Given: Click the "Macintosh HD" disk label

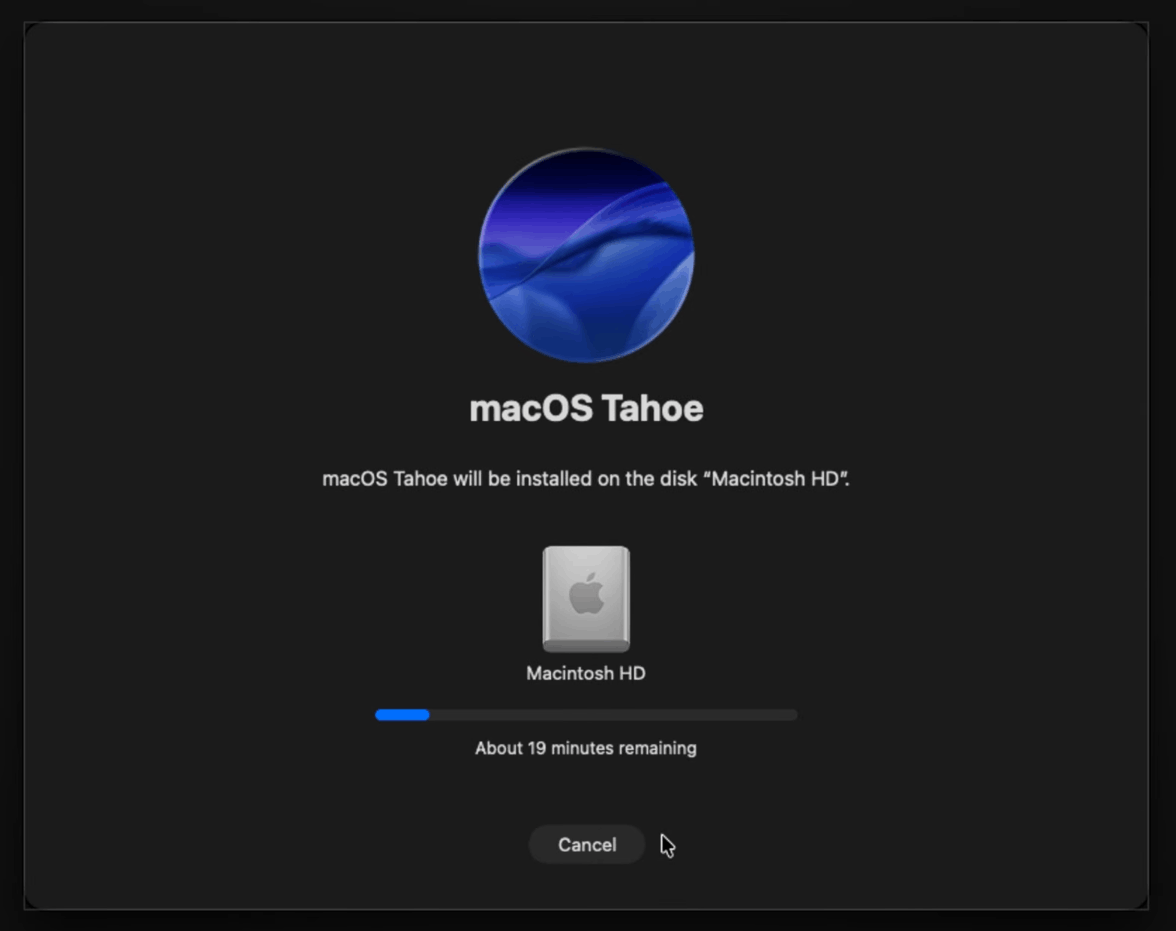Looking at the screenshot, I should [x=586, y=674].
